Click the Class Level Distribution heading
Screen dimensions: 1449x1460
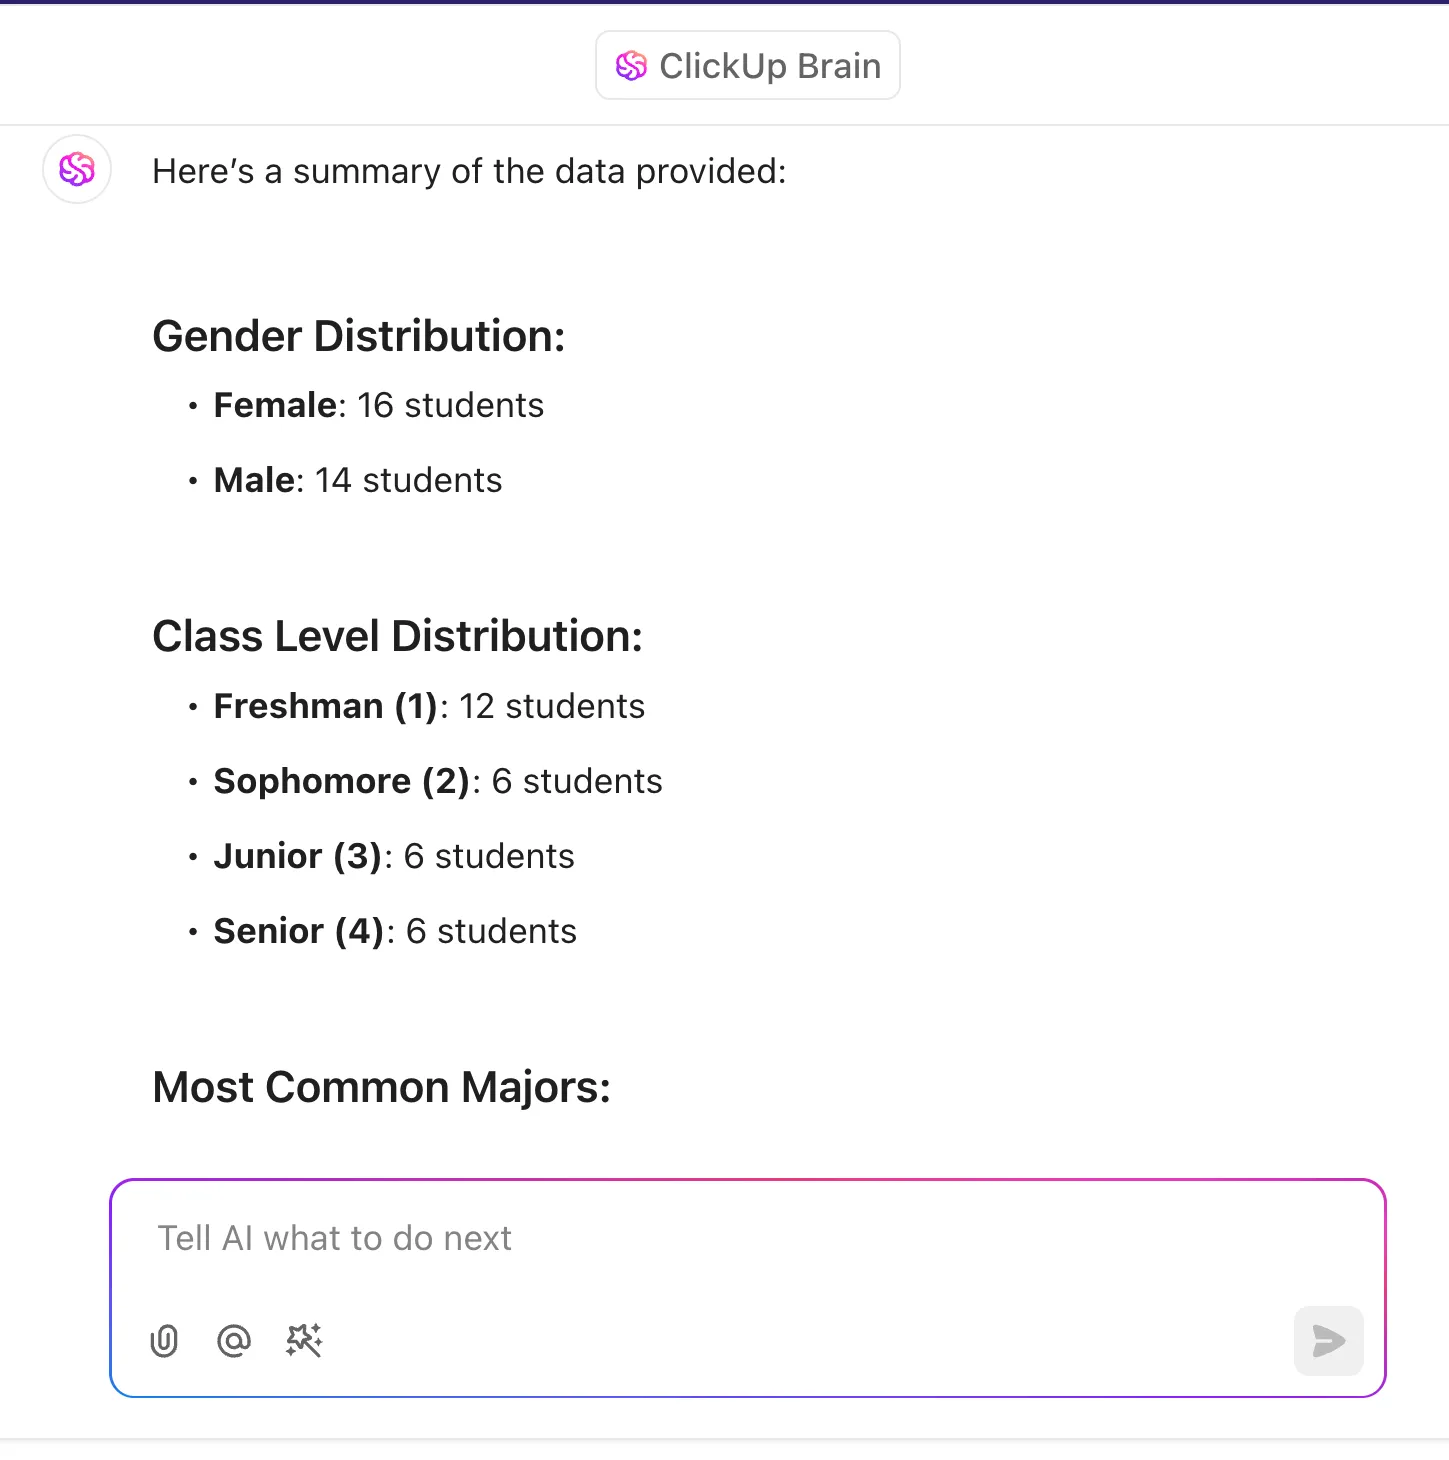click(x=398, y=636)
